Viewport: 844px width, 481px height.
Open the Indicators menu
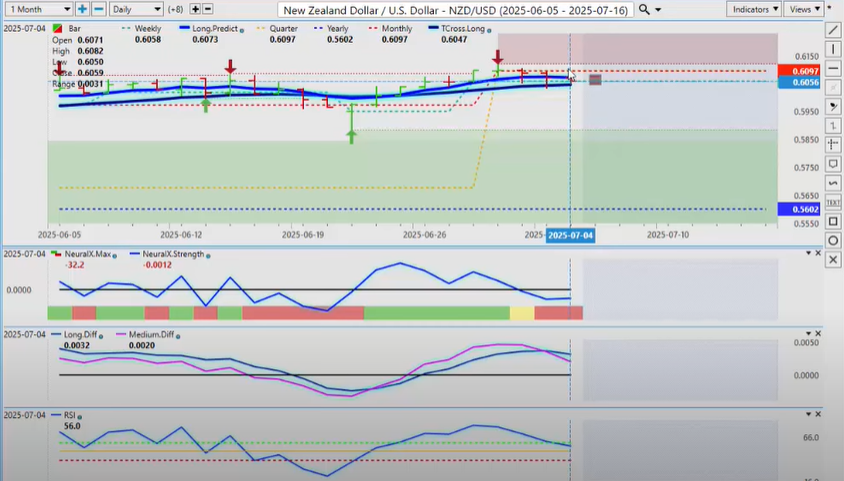[x=753, y=9]
